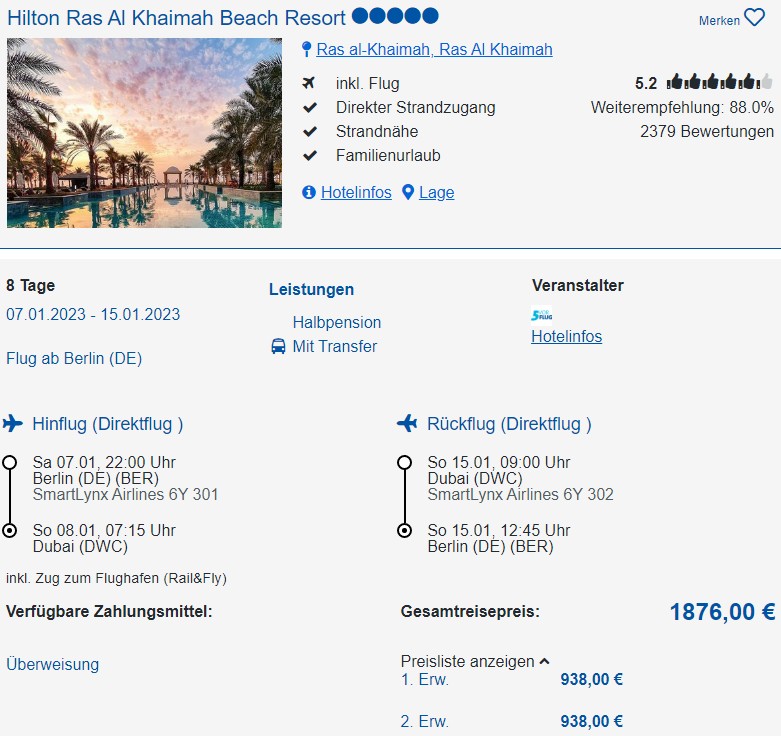Open the Ras al-Khaimah location link
Image resolution: width=781 pixels, height=736 pixels.
(x=434, y=50)
